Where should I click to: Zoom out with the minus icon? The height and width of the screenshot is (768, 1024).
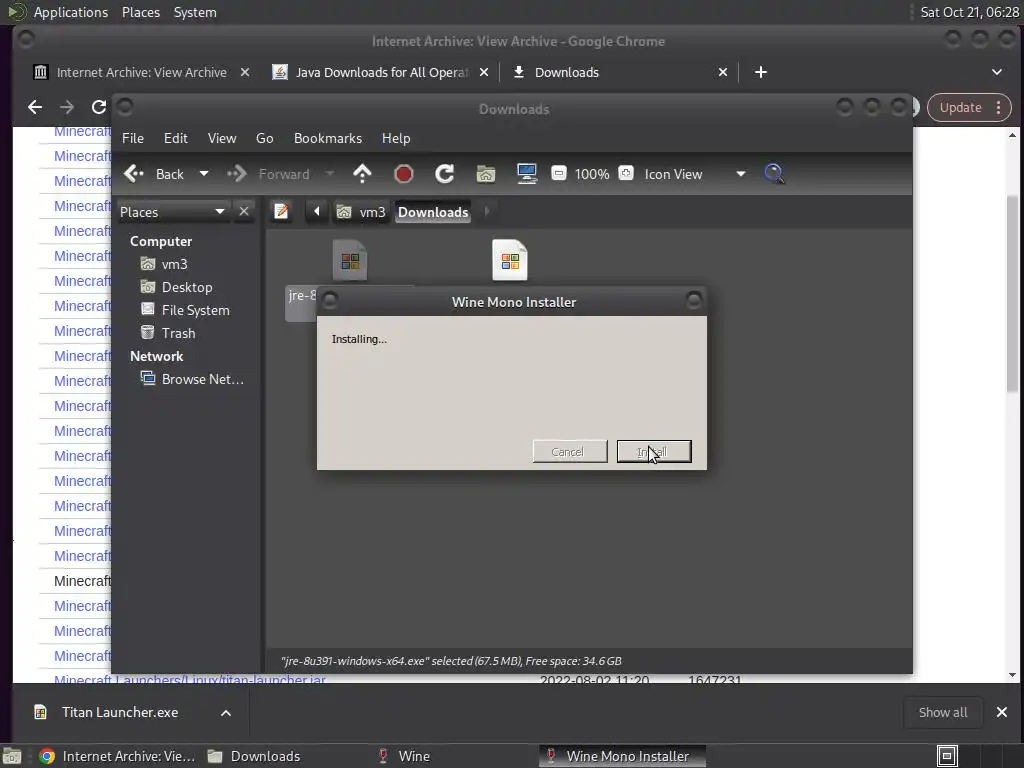(x=559, y=174)
